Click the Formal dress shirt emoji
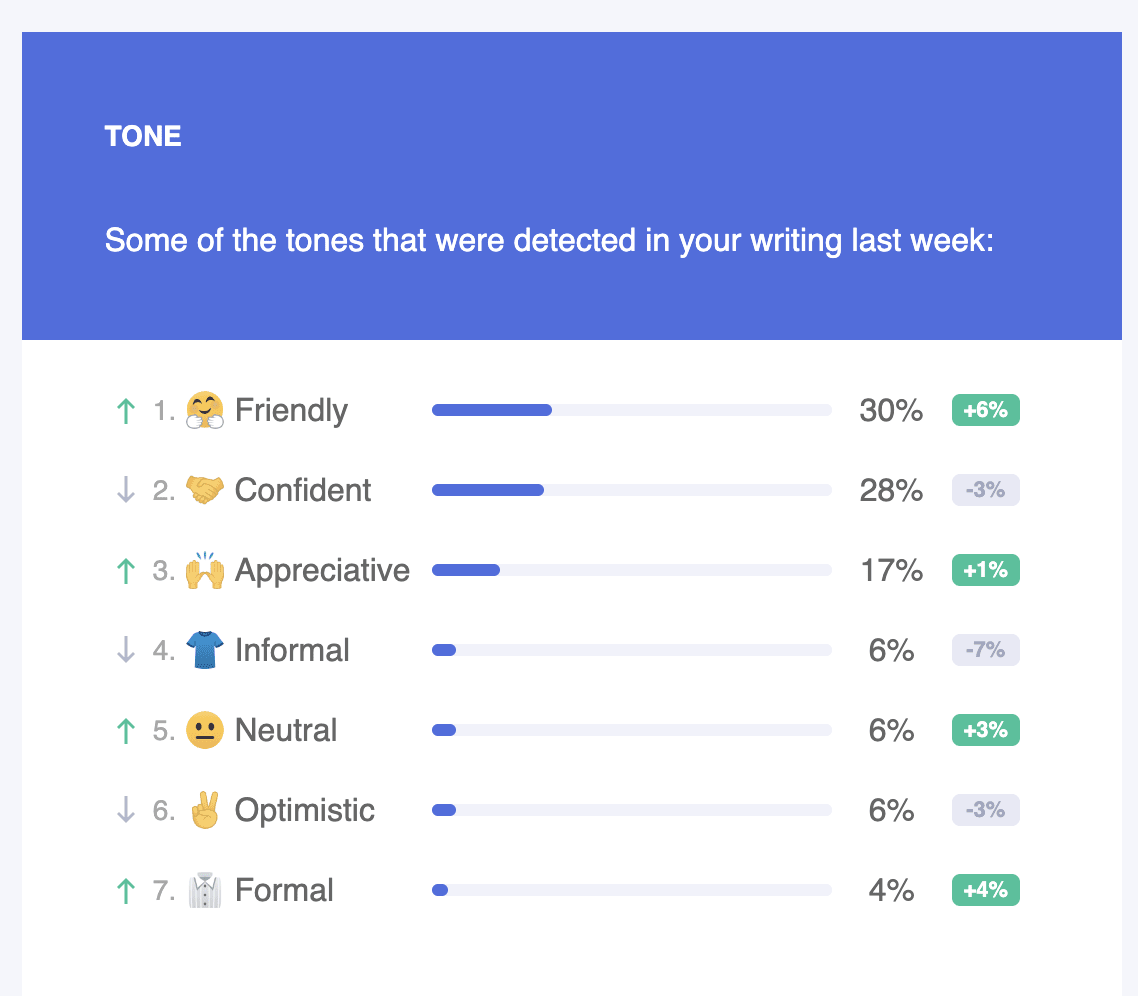 [x=205, y=890]
